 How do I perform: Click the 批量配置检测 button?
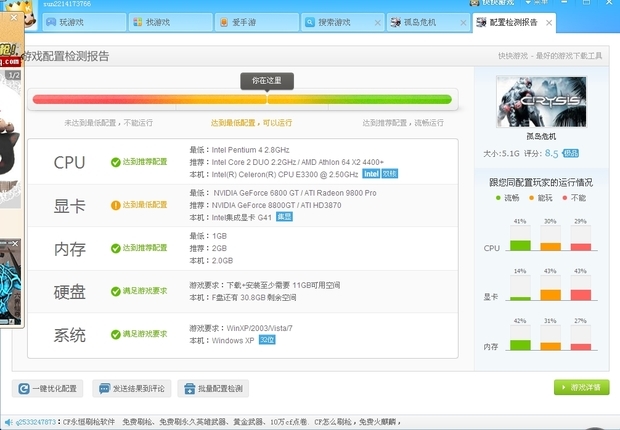(x=213, y=388)
